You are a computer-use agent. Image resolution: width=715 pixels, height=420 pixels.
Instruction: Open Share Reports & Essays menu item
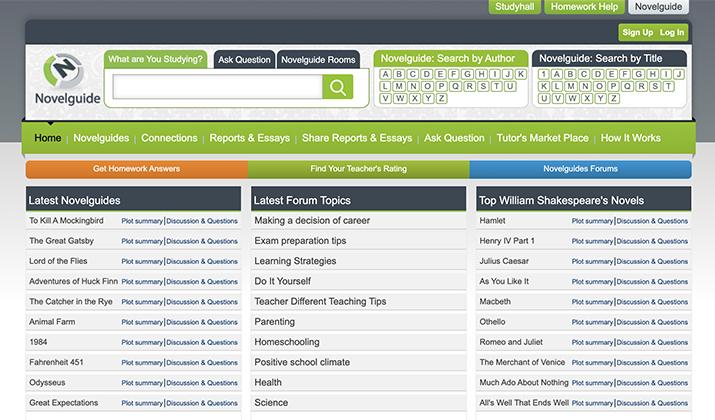tap(357, 138)
